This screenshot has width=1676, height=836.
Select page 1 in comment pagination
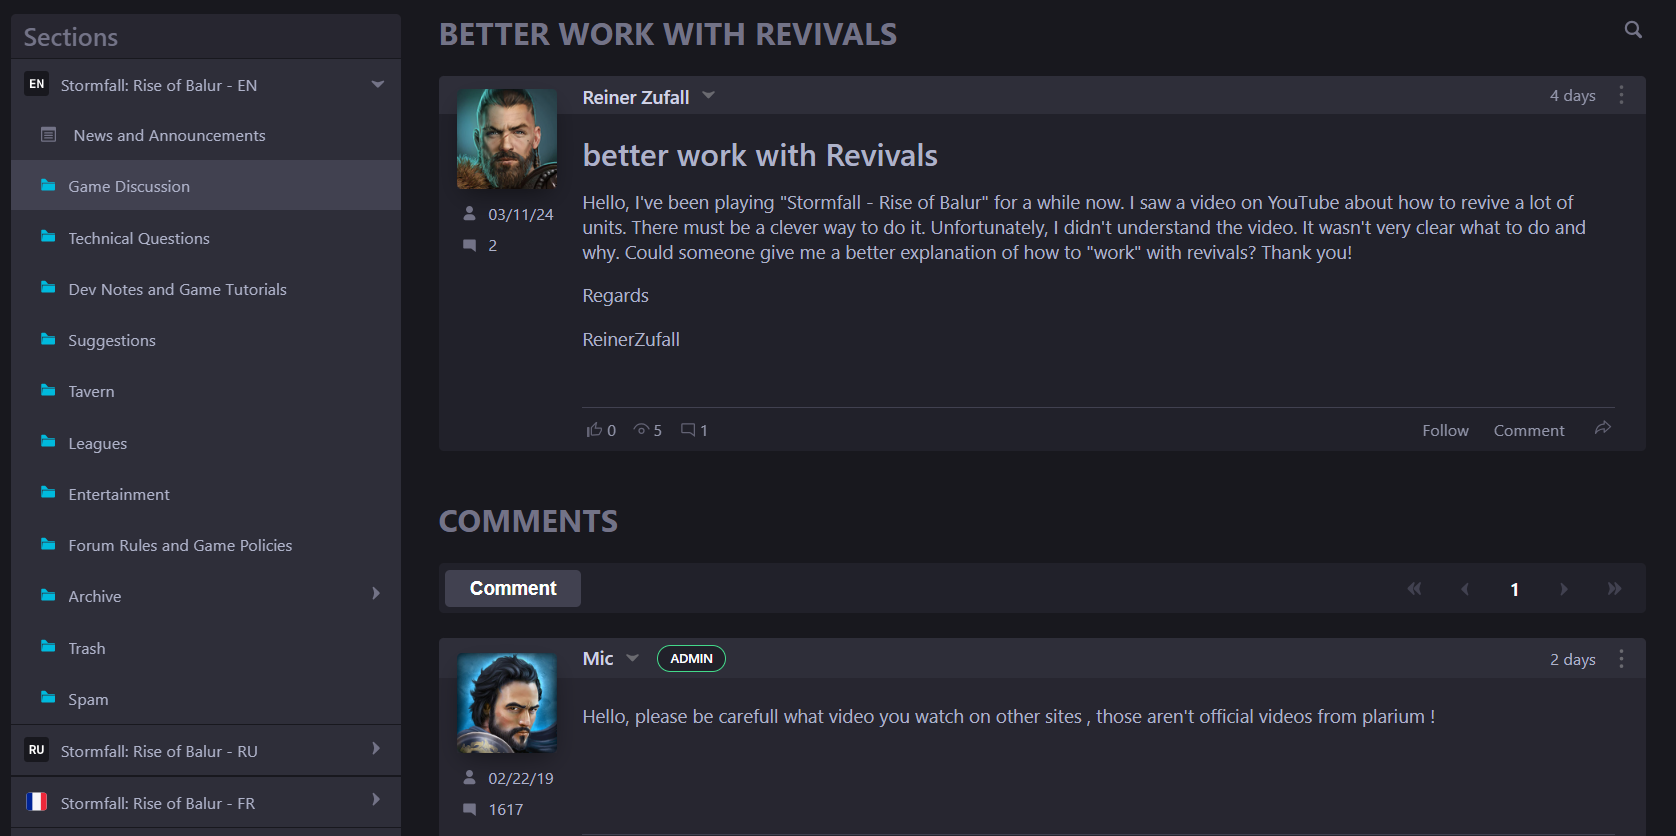pos(1514,589)
